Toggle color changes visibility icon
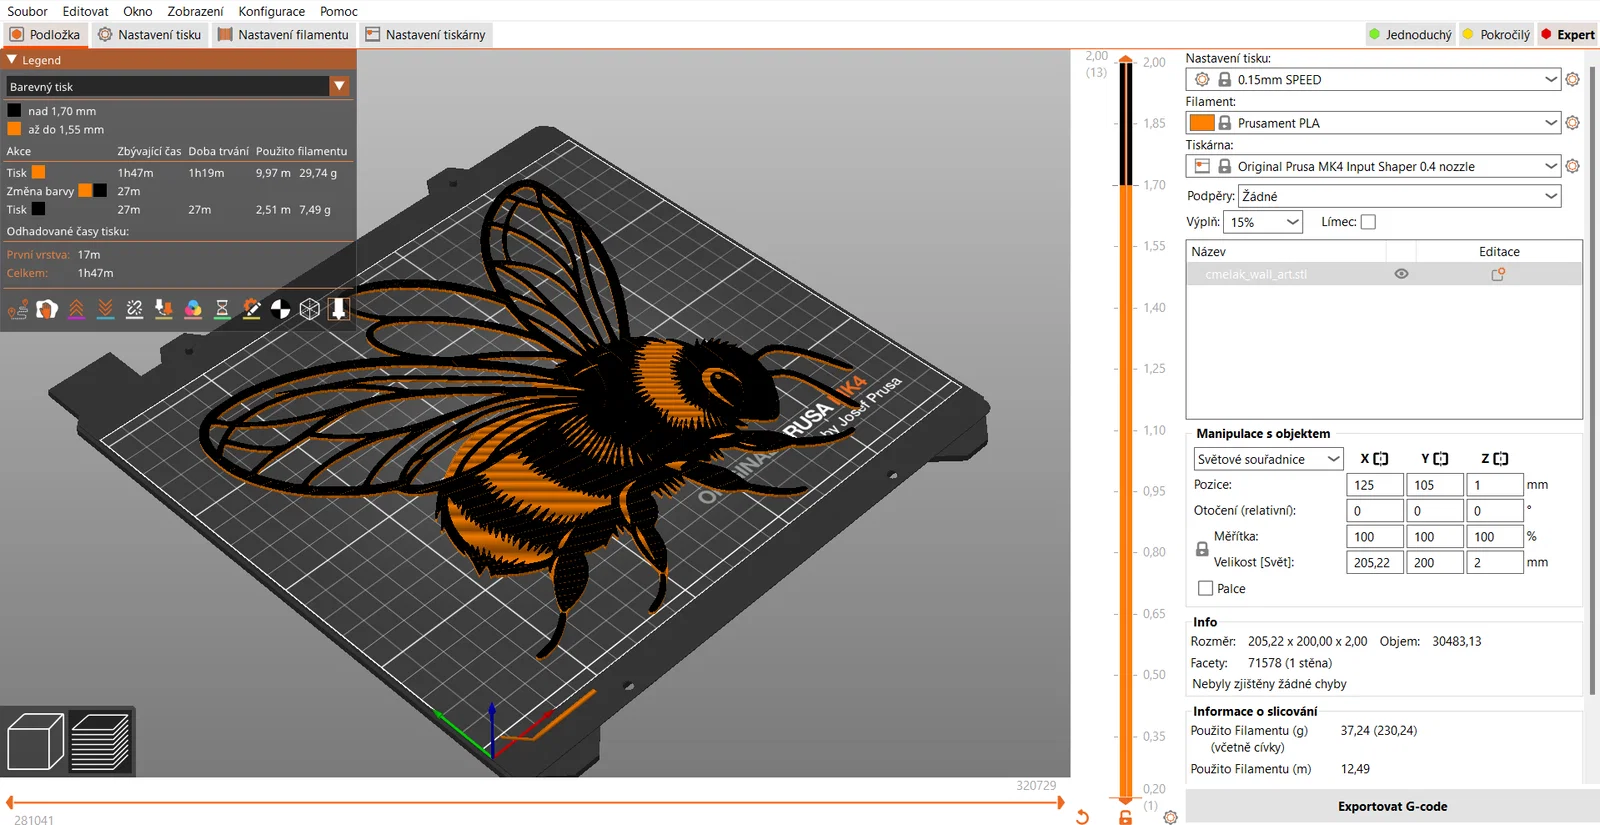The width and height of the screenshot is (1600, 825). (193, 310)
